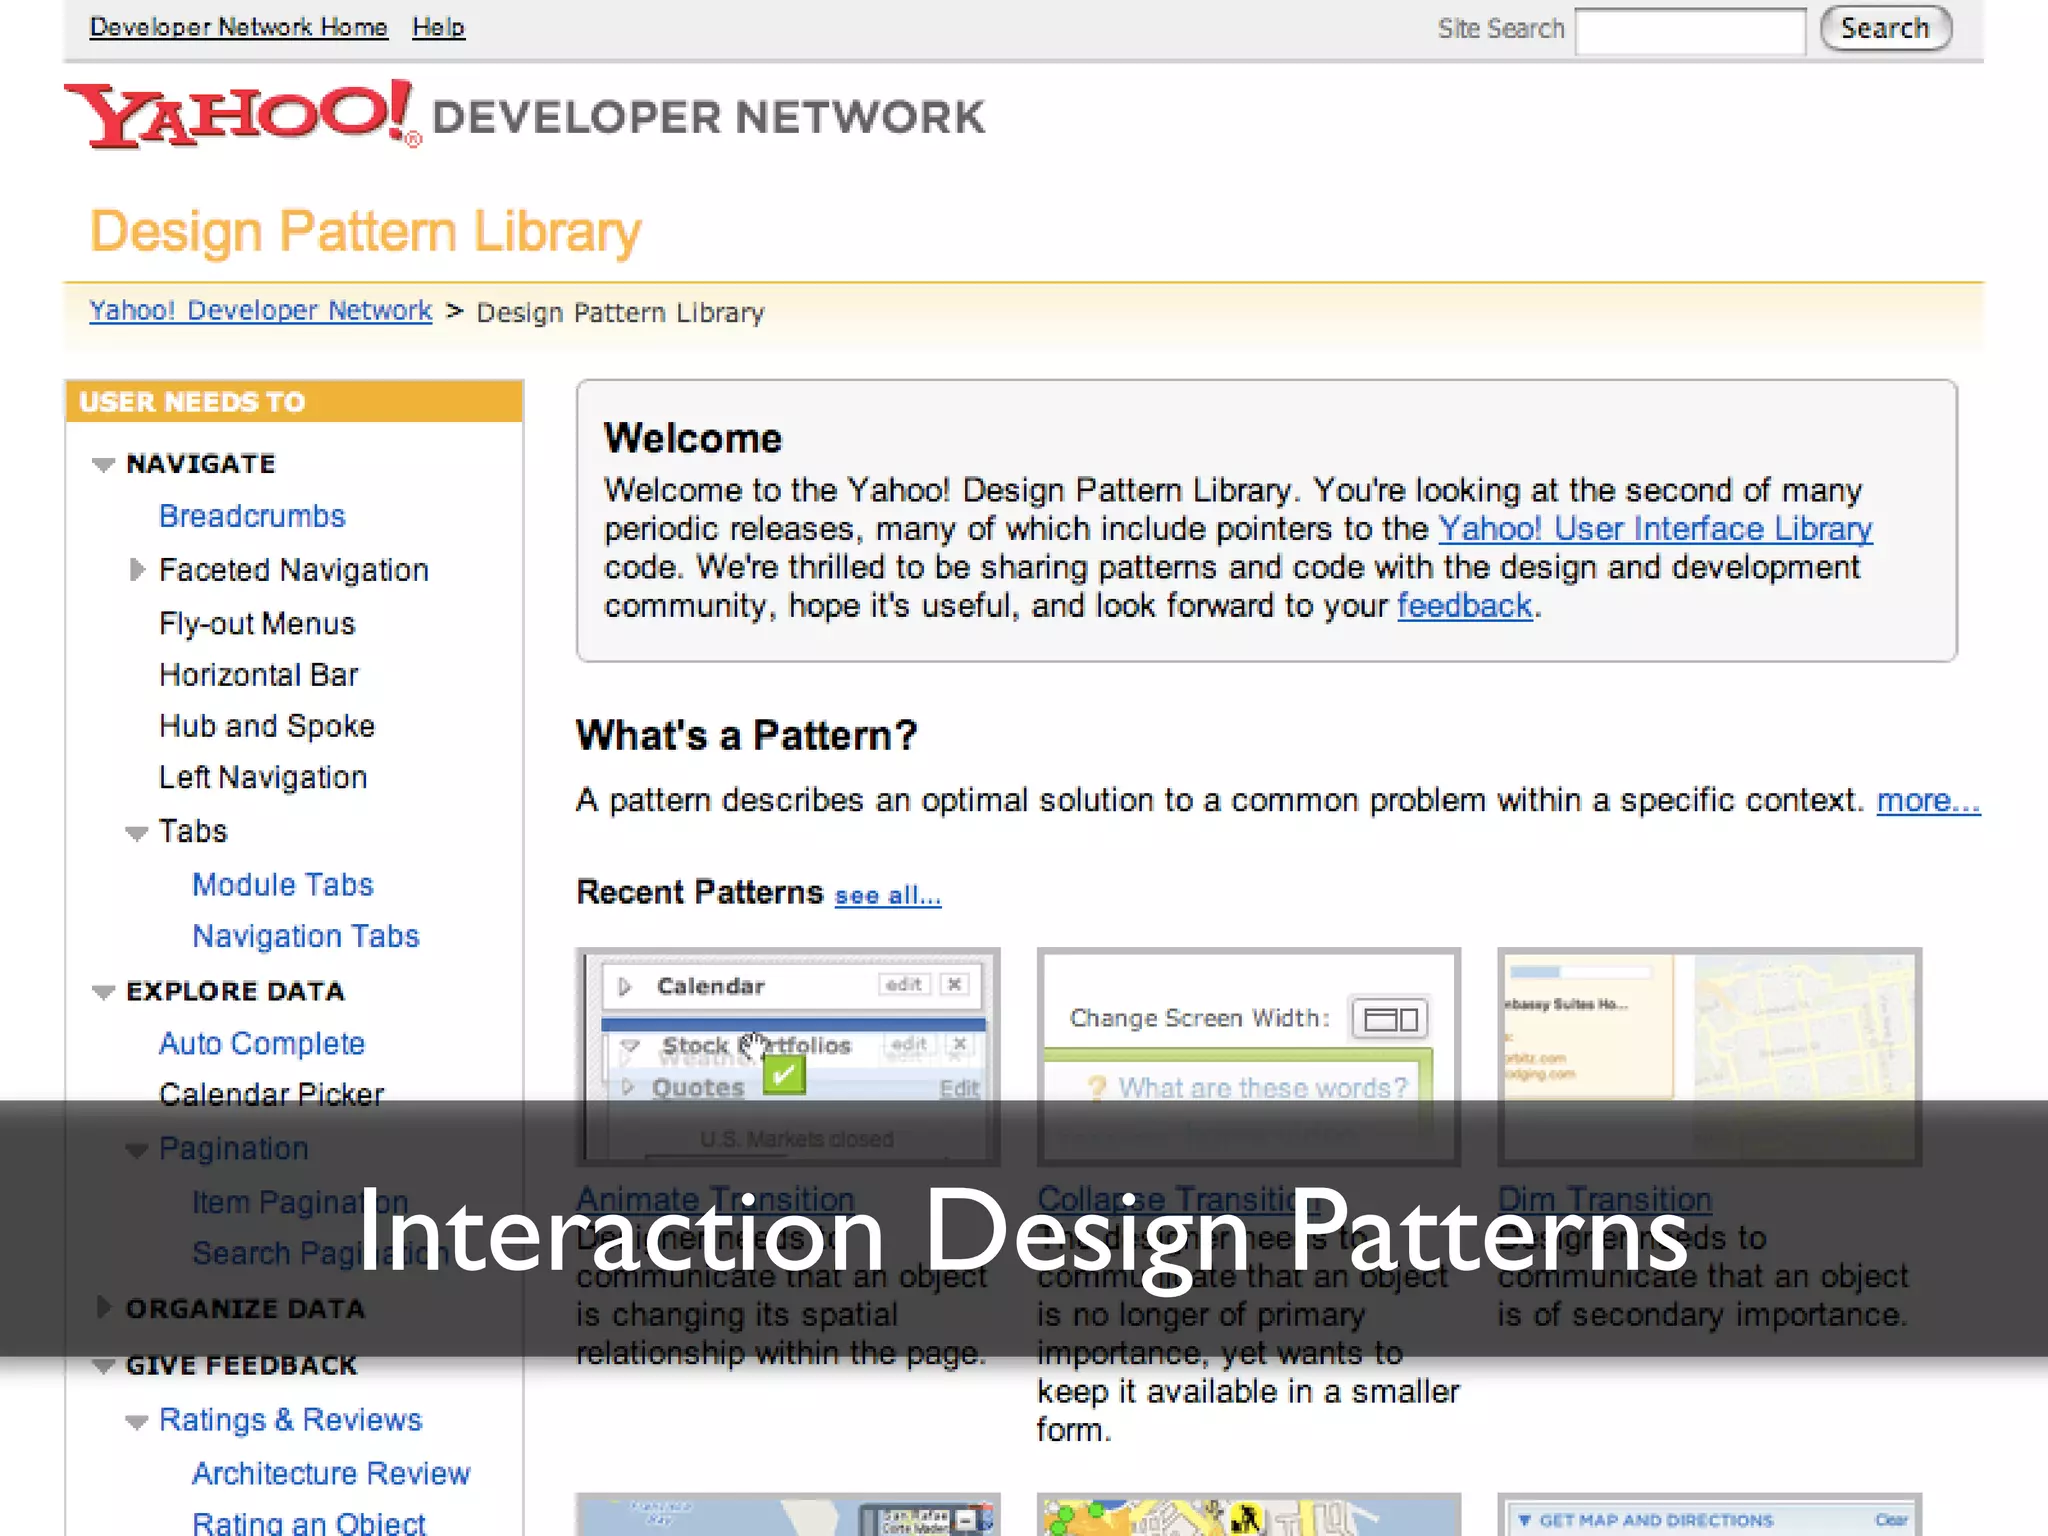The image size is (2048, 1536).
Task: Open the Module Tabs pattern
Action: [282, 885]
